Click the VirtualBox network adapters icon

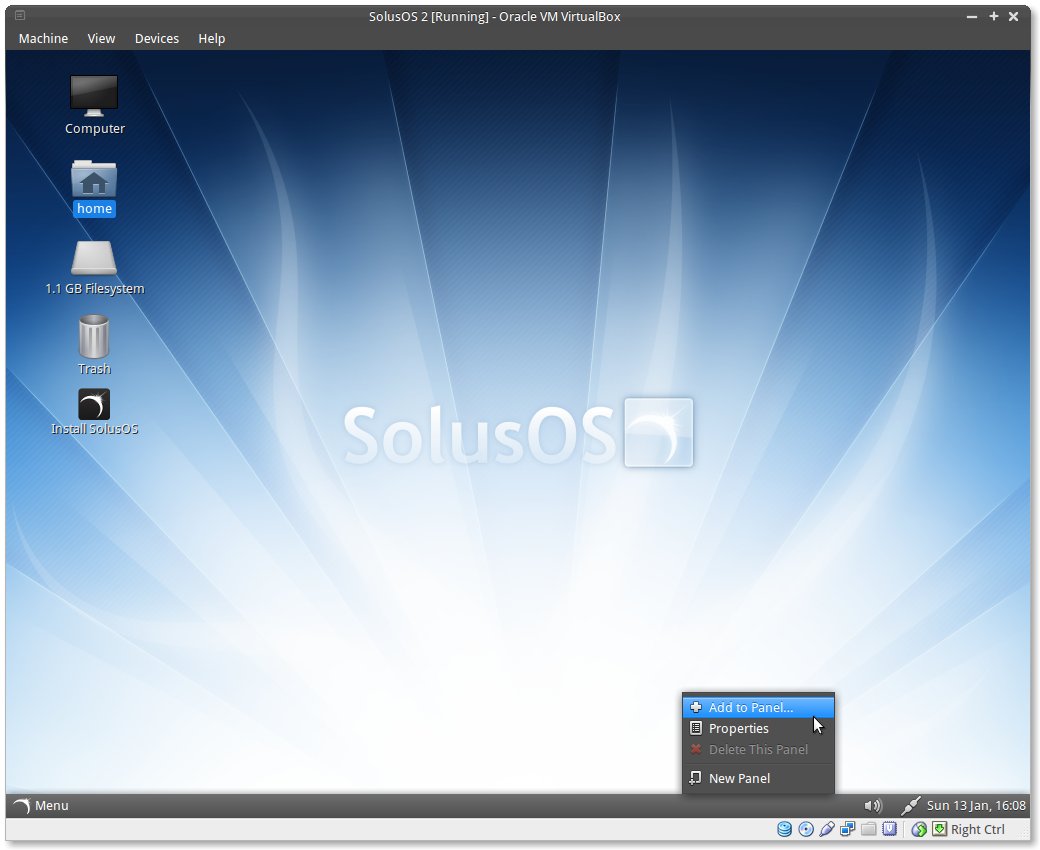848,829
